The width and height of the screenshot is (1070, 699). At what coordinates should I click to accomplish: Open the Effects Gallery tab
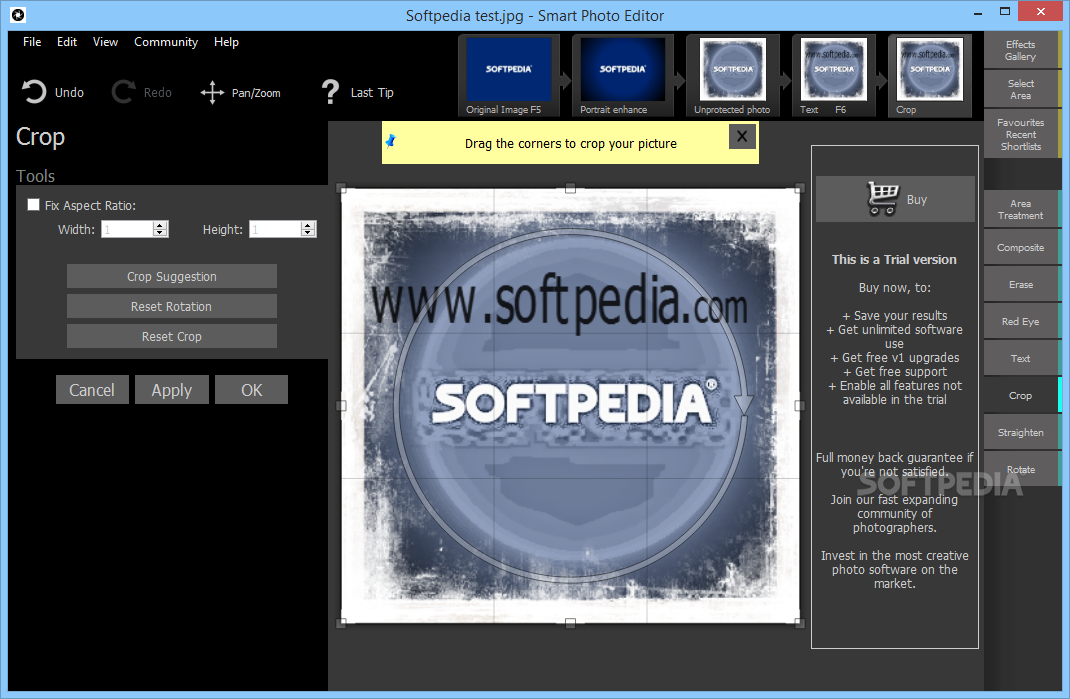(x=1021, y=51)
